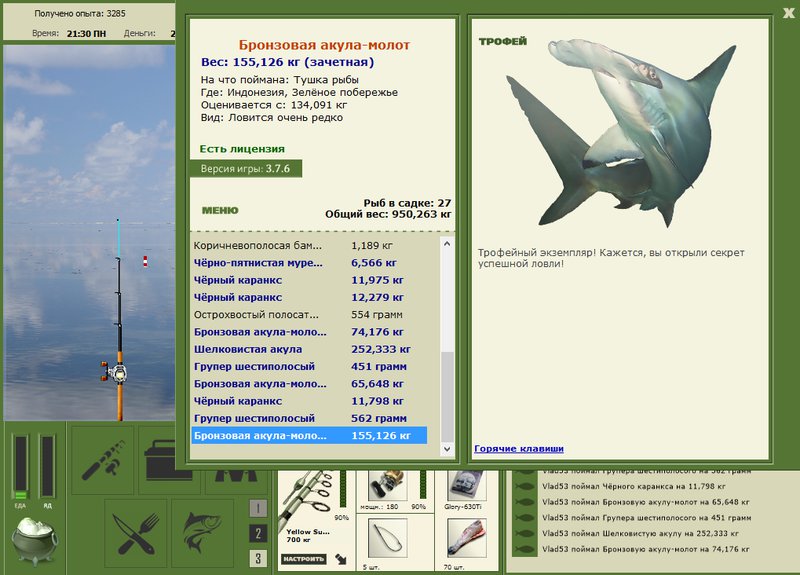Click the down arrow of fish list scrollbar
The width and height of the screenshot is (800, 575).
click(x=447, y=449)
